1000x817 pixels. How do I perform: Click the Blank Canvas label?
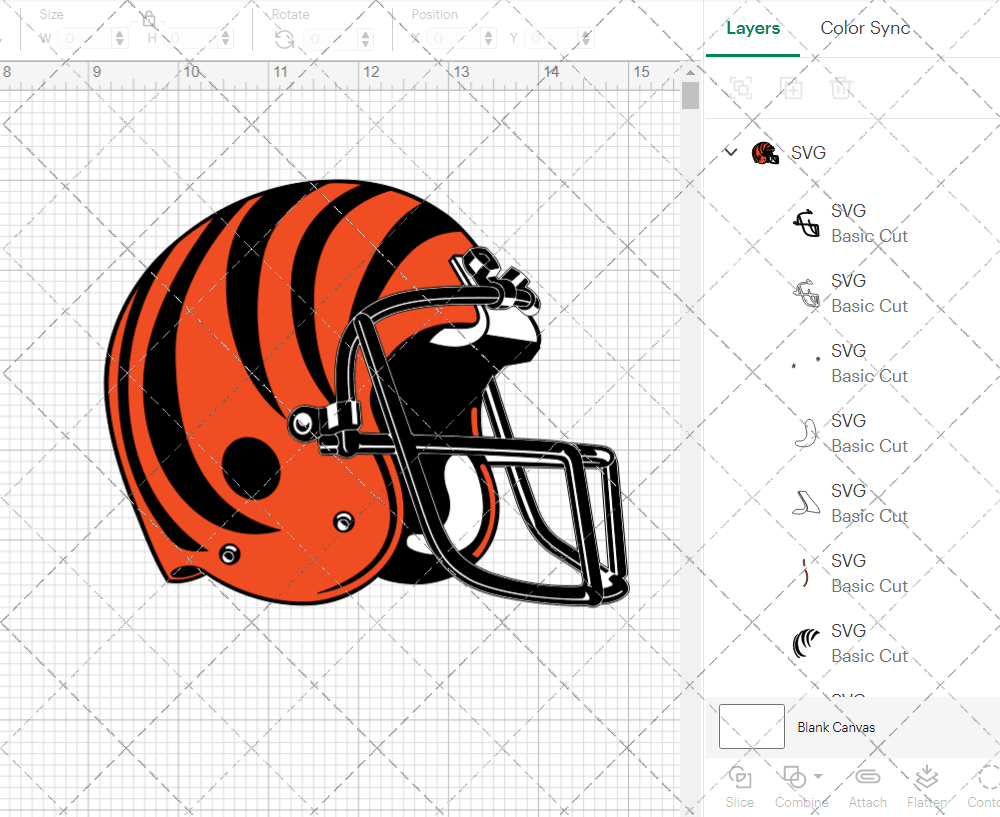[836, 727]
